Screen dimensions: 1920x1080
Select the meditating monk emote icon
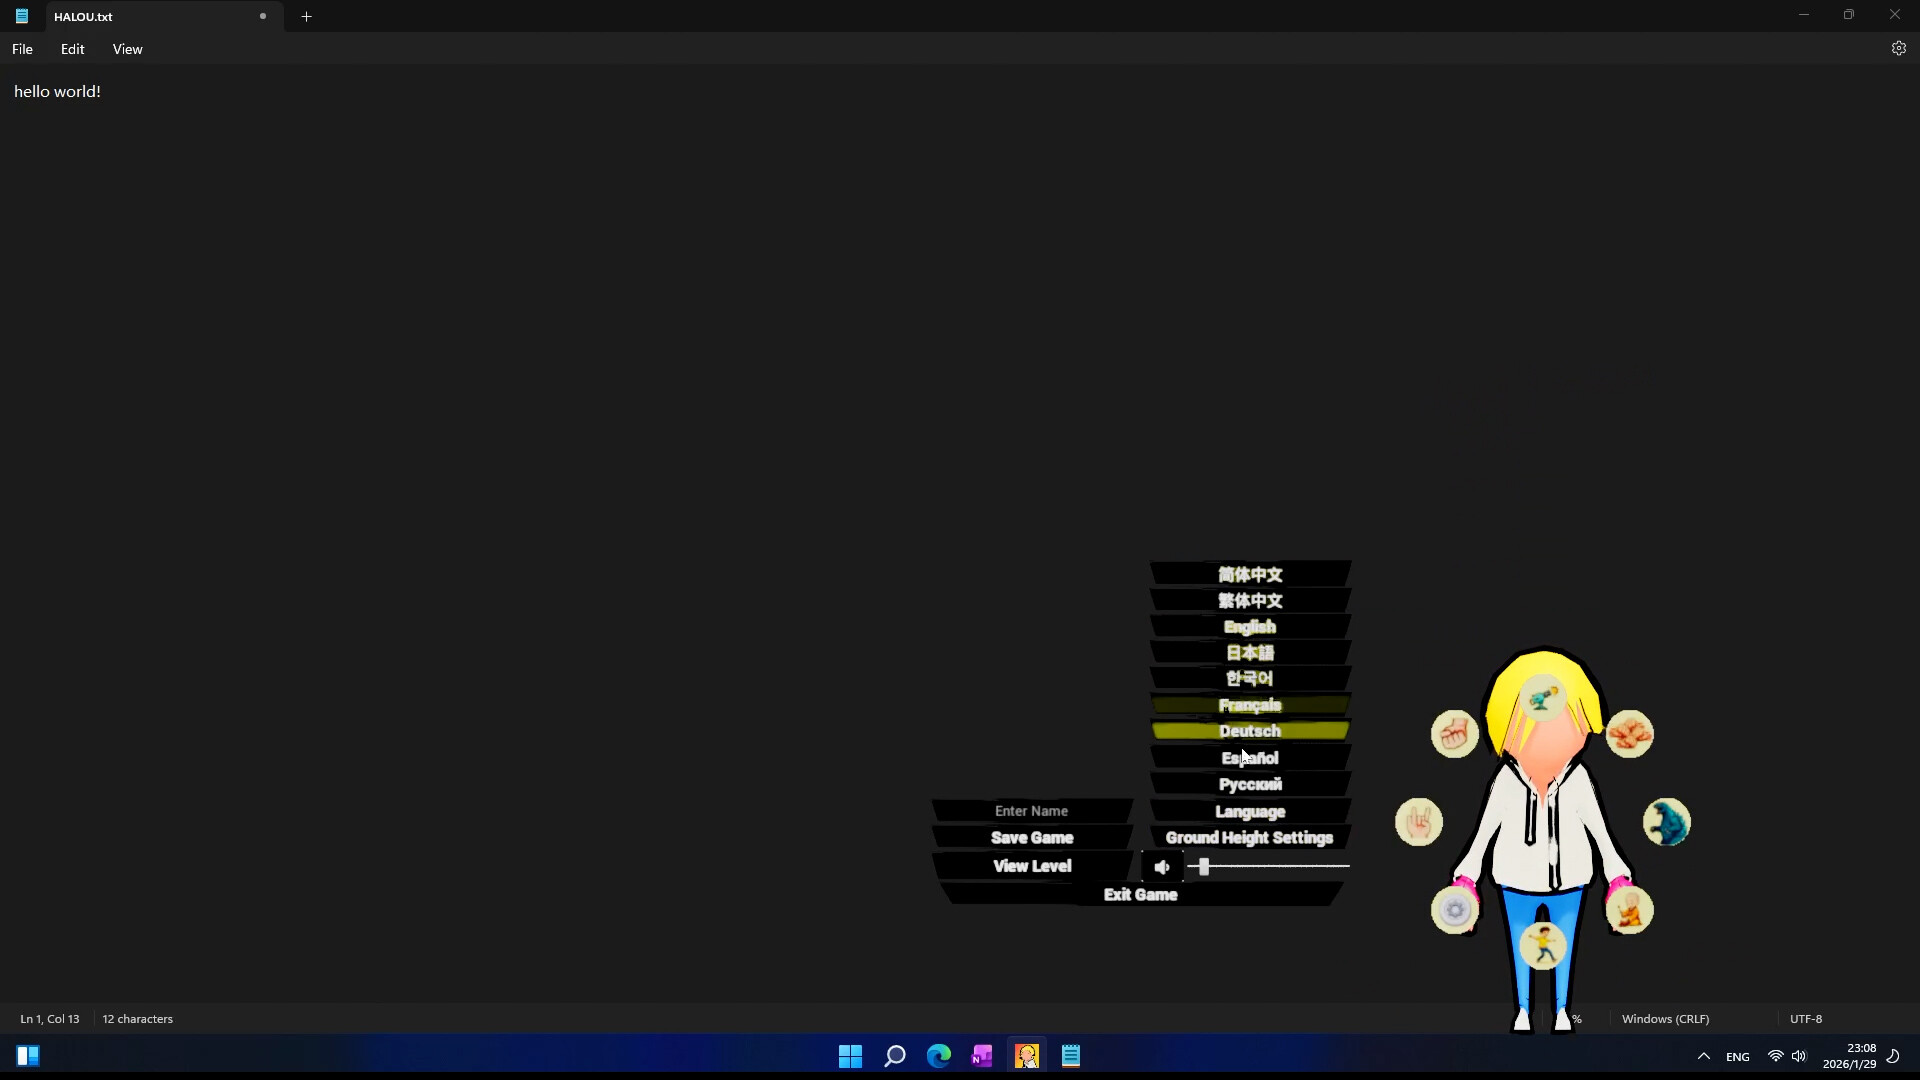[x=1631, y=908]
